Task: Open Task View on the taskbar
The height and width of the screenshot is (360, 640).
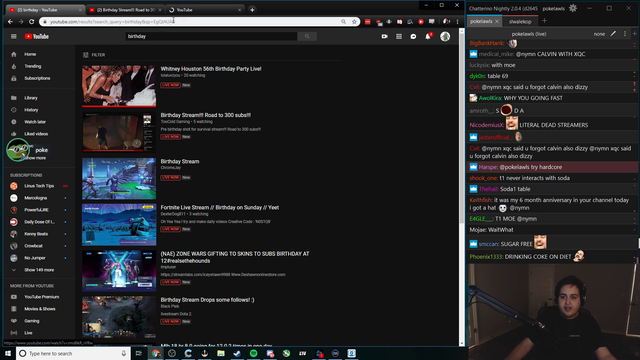Action: pyautogui.click(x=139, y=353)
